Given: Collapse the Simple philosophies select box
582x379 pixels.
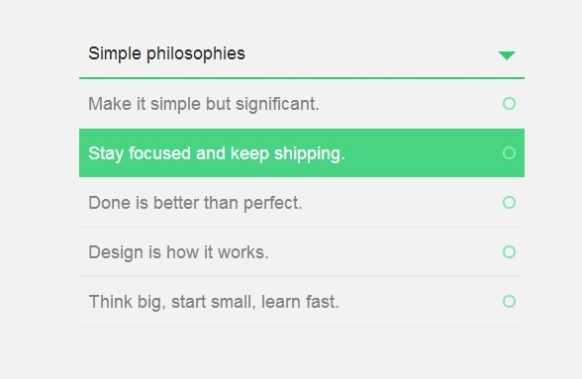Looking at the screenshot, I should pyautogui.click(x=302, y=54).
